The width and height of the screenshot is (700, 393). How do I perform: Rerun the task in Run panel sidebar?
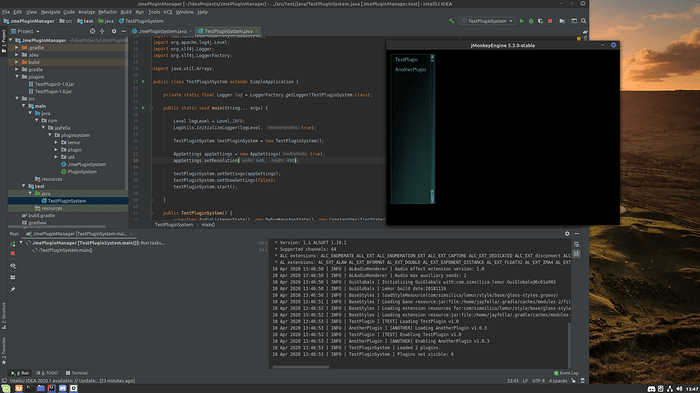coord(12,244)
